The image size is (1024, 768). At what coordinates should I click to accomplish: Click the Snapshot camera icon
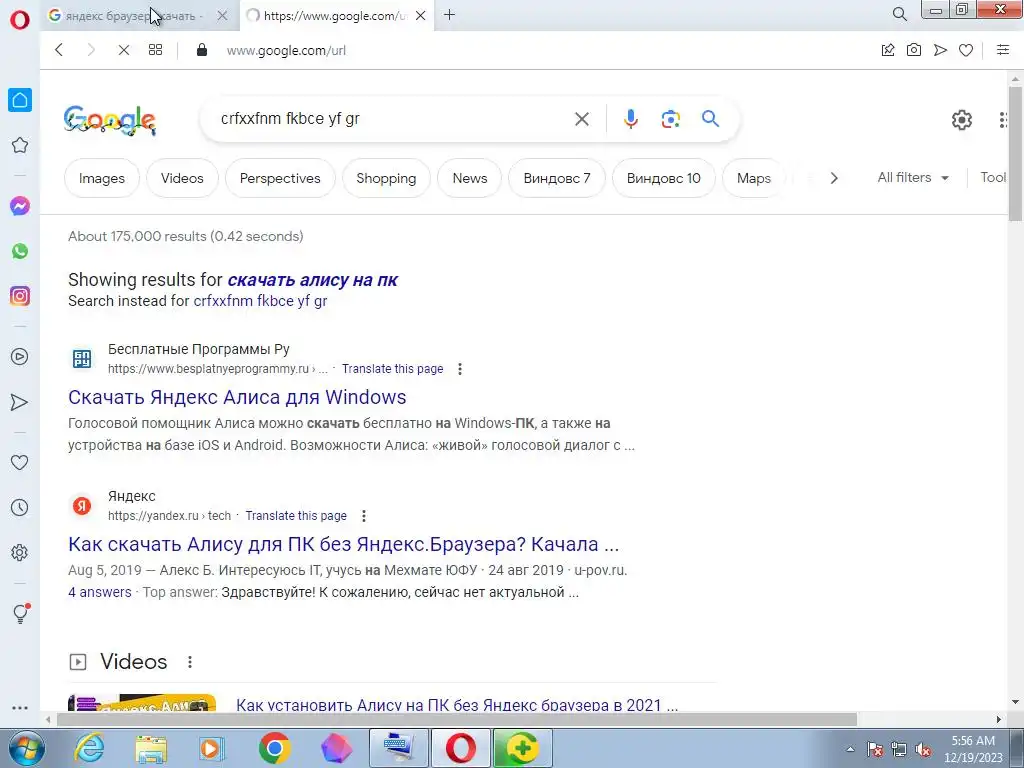pos(914,50)
